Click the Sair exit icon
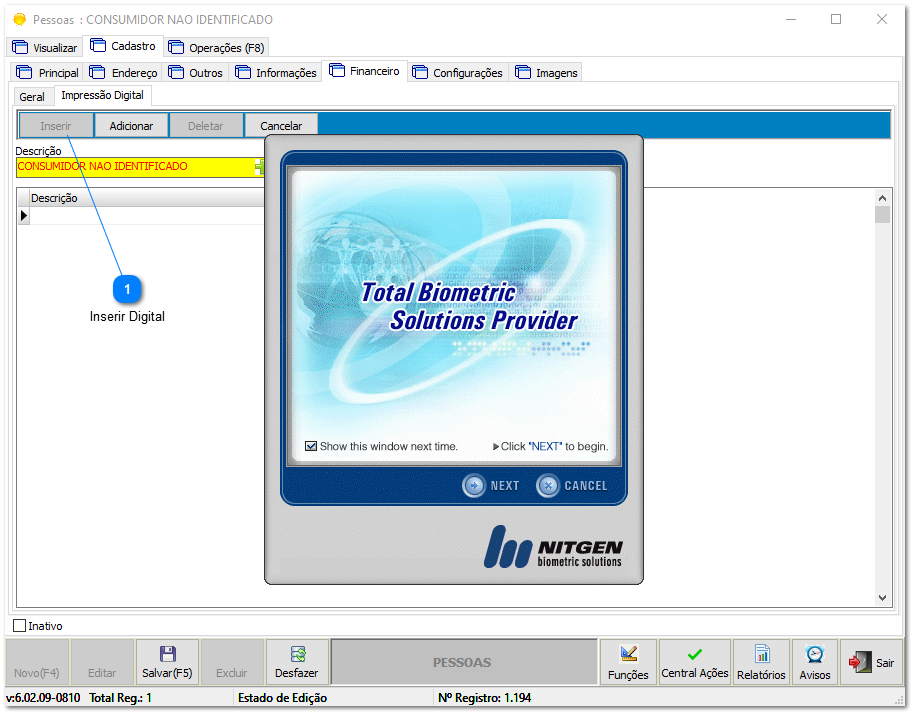This screenshot has width=914, height=715. tap(859, 662)
